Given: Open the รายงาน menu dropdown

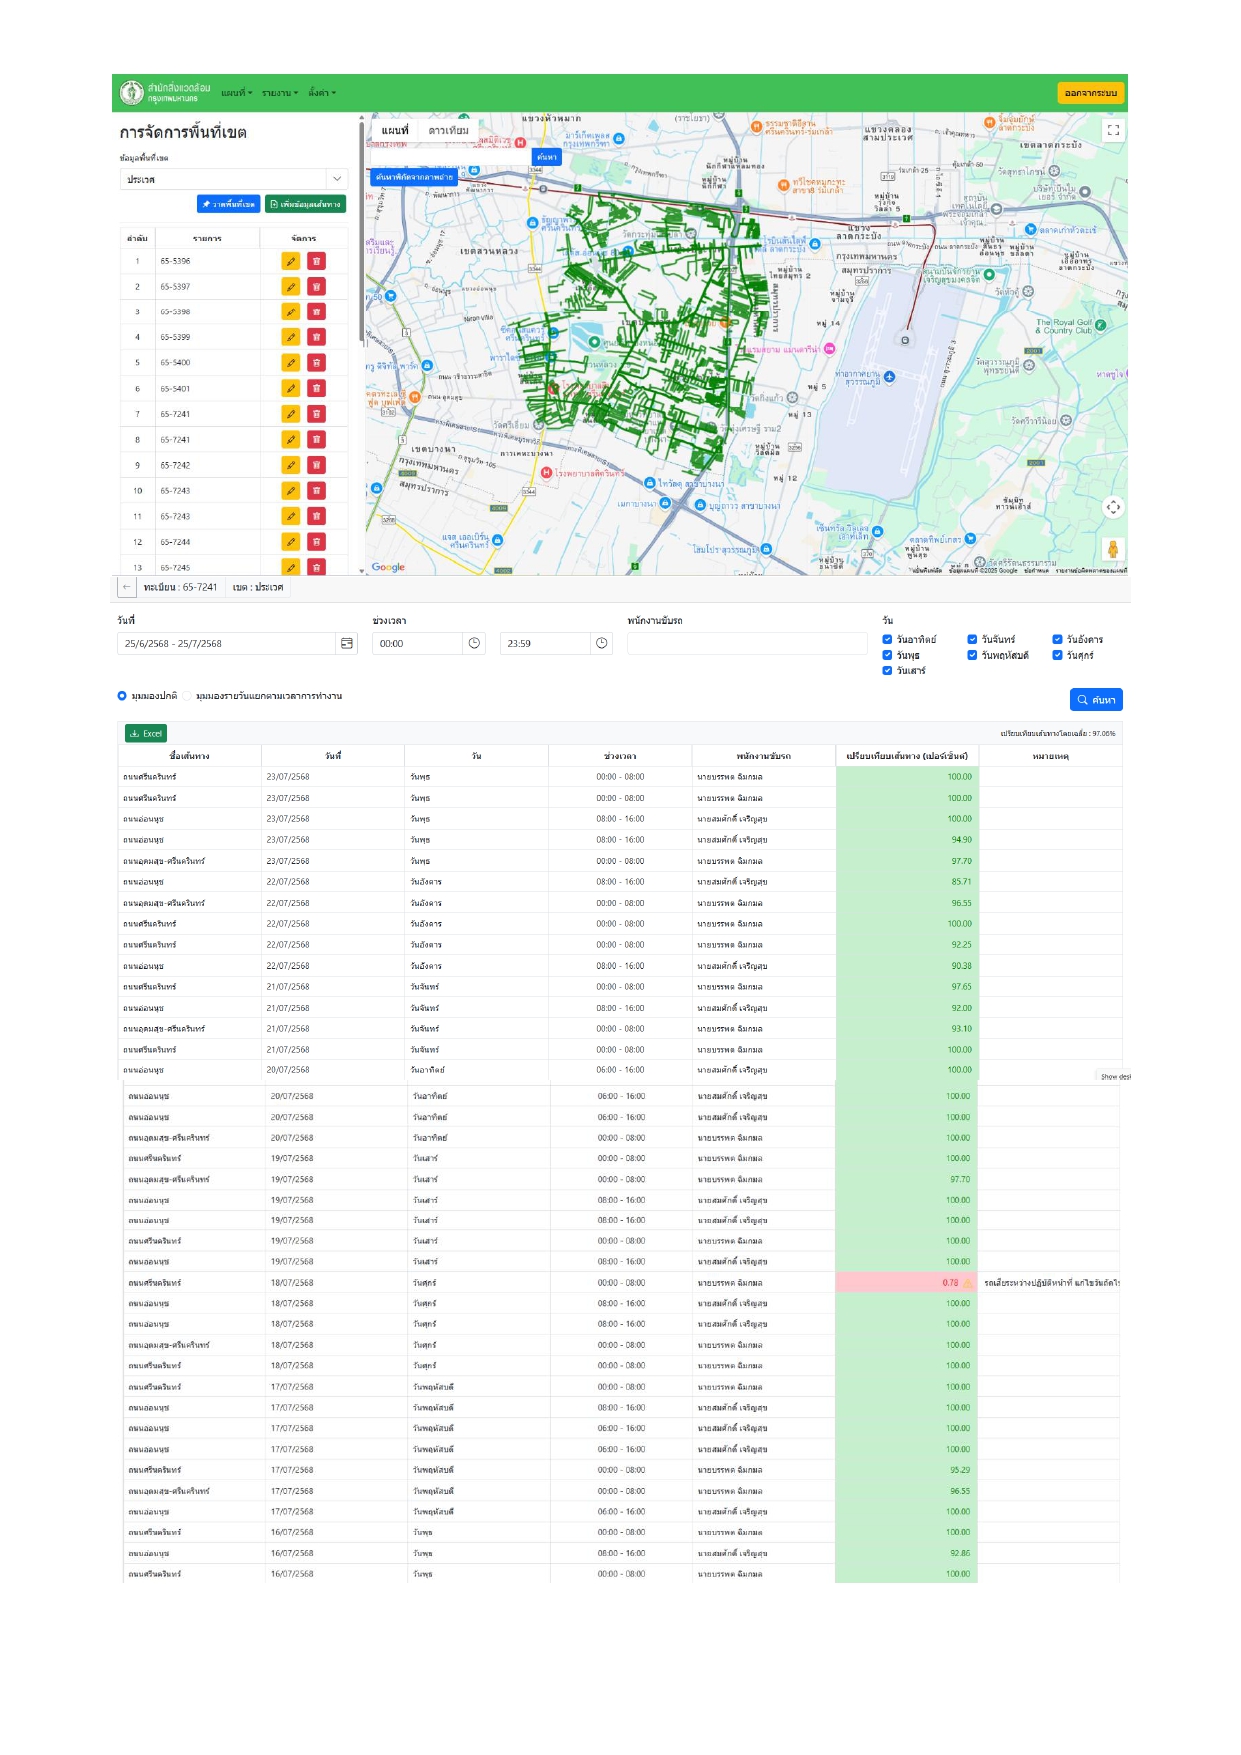Looking at the screenshot, I should click(x=280, y=93).
